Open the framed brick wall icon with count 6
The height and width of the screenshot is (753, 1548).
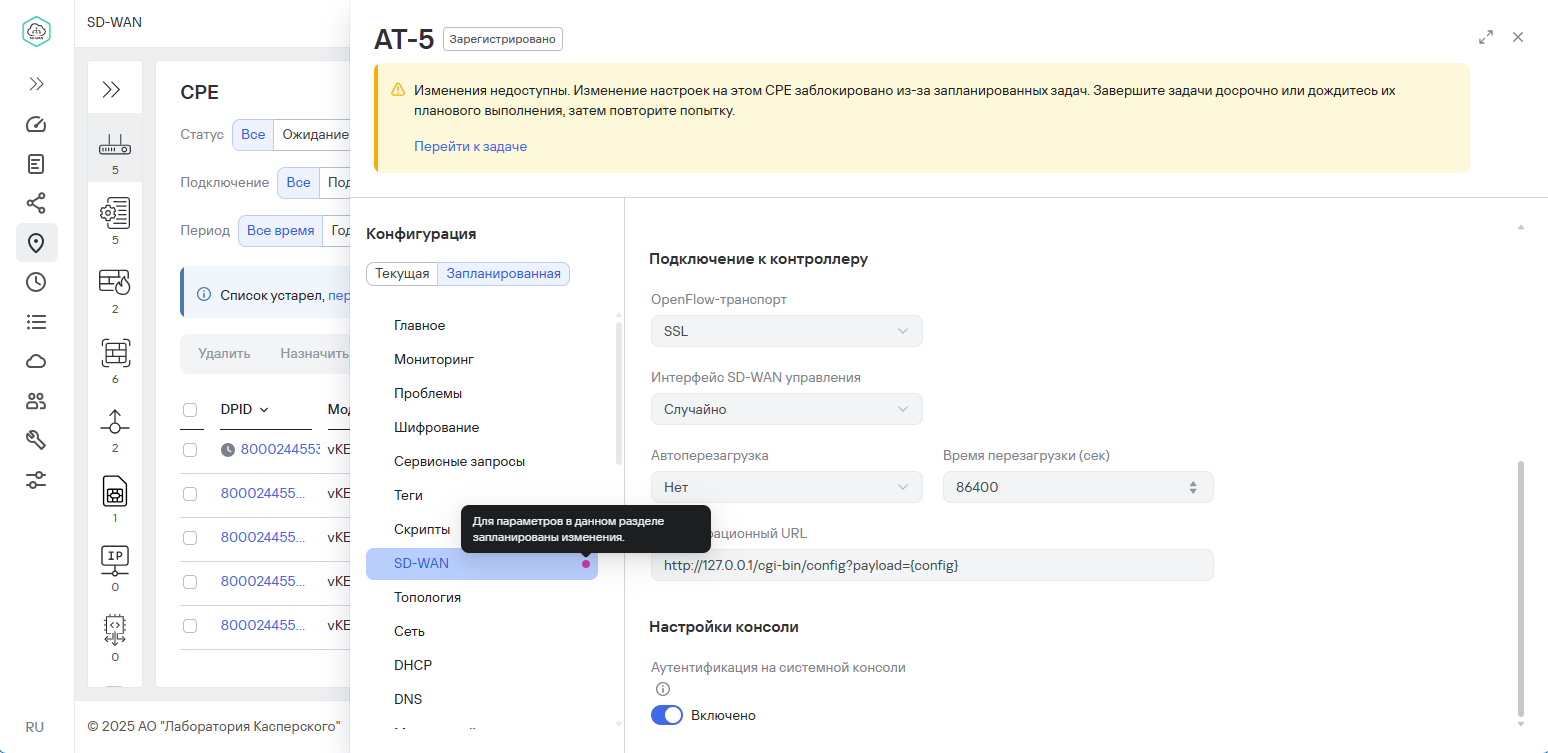(x=115, y=352)
